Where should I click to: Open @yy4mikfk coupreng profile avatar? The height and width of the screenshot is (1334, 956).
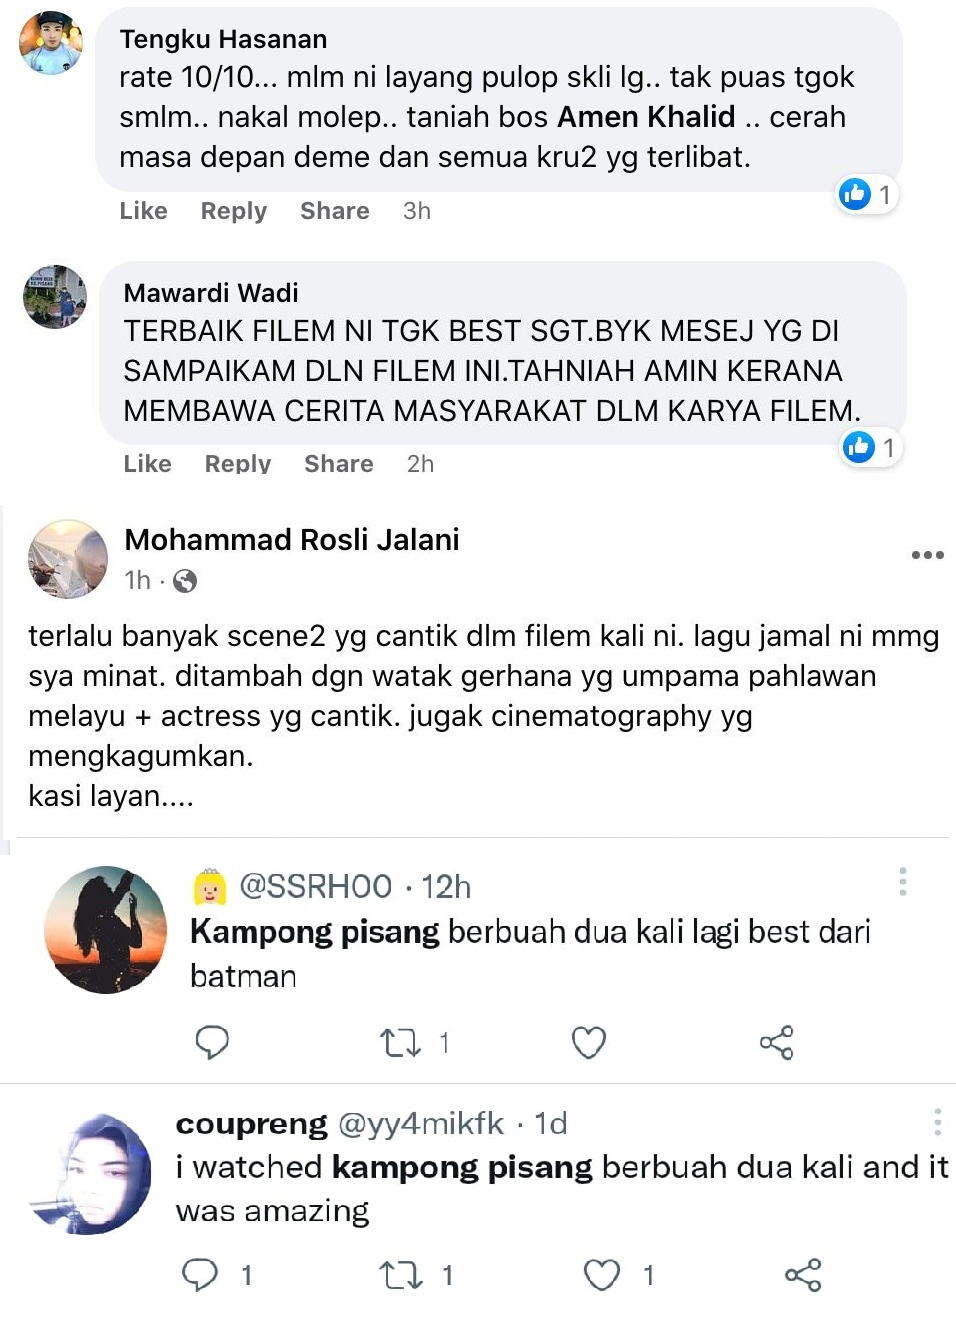91,1175
